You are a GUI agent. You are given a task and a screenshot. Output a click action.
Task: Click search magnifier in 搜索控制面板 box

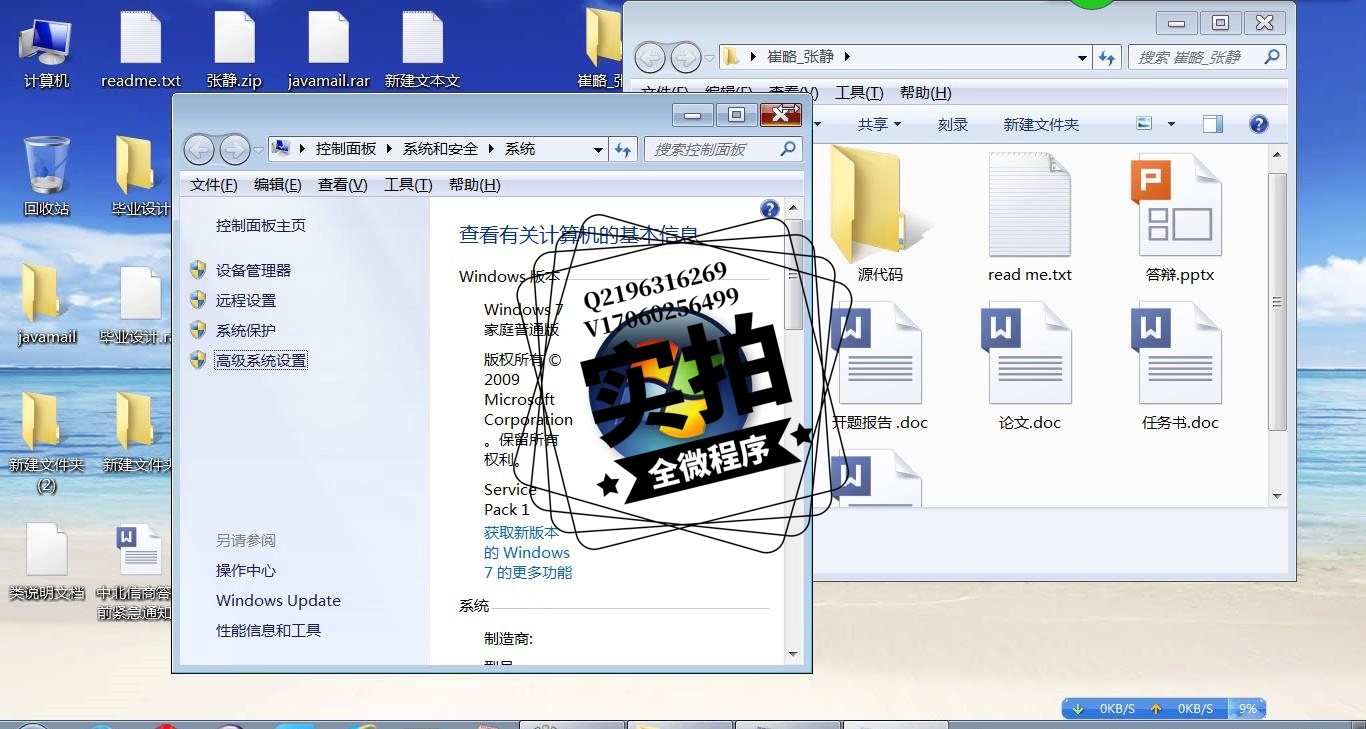[x=788, y=149]
